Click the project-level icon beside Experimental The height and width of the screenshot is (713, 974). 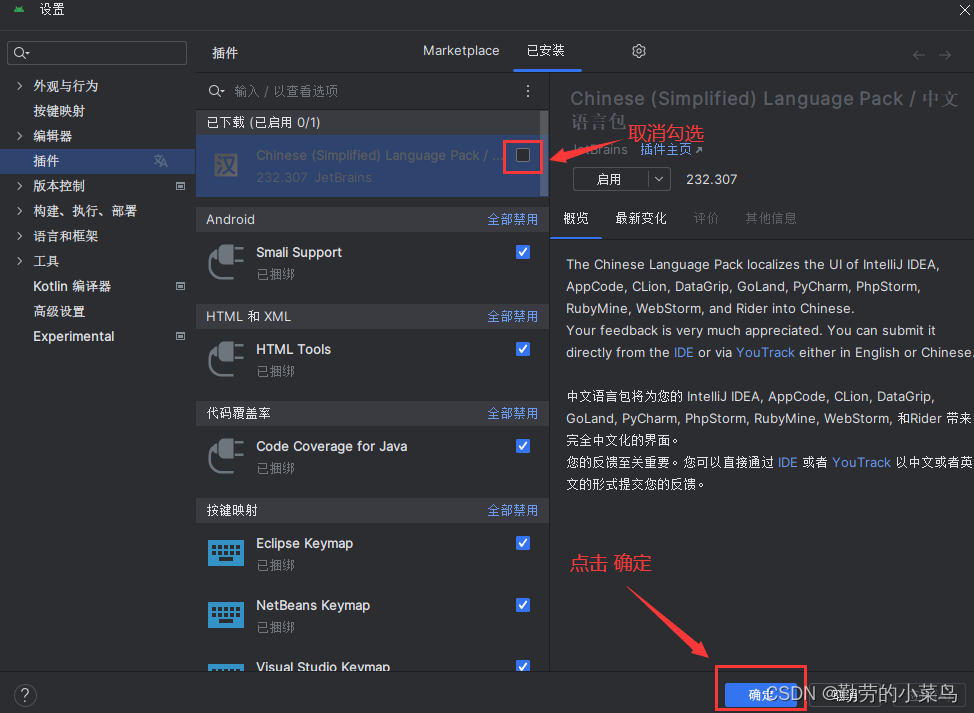(x=180, y=336)
